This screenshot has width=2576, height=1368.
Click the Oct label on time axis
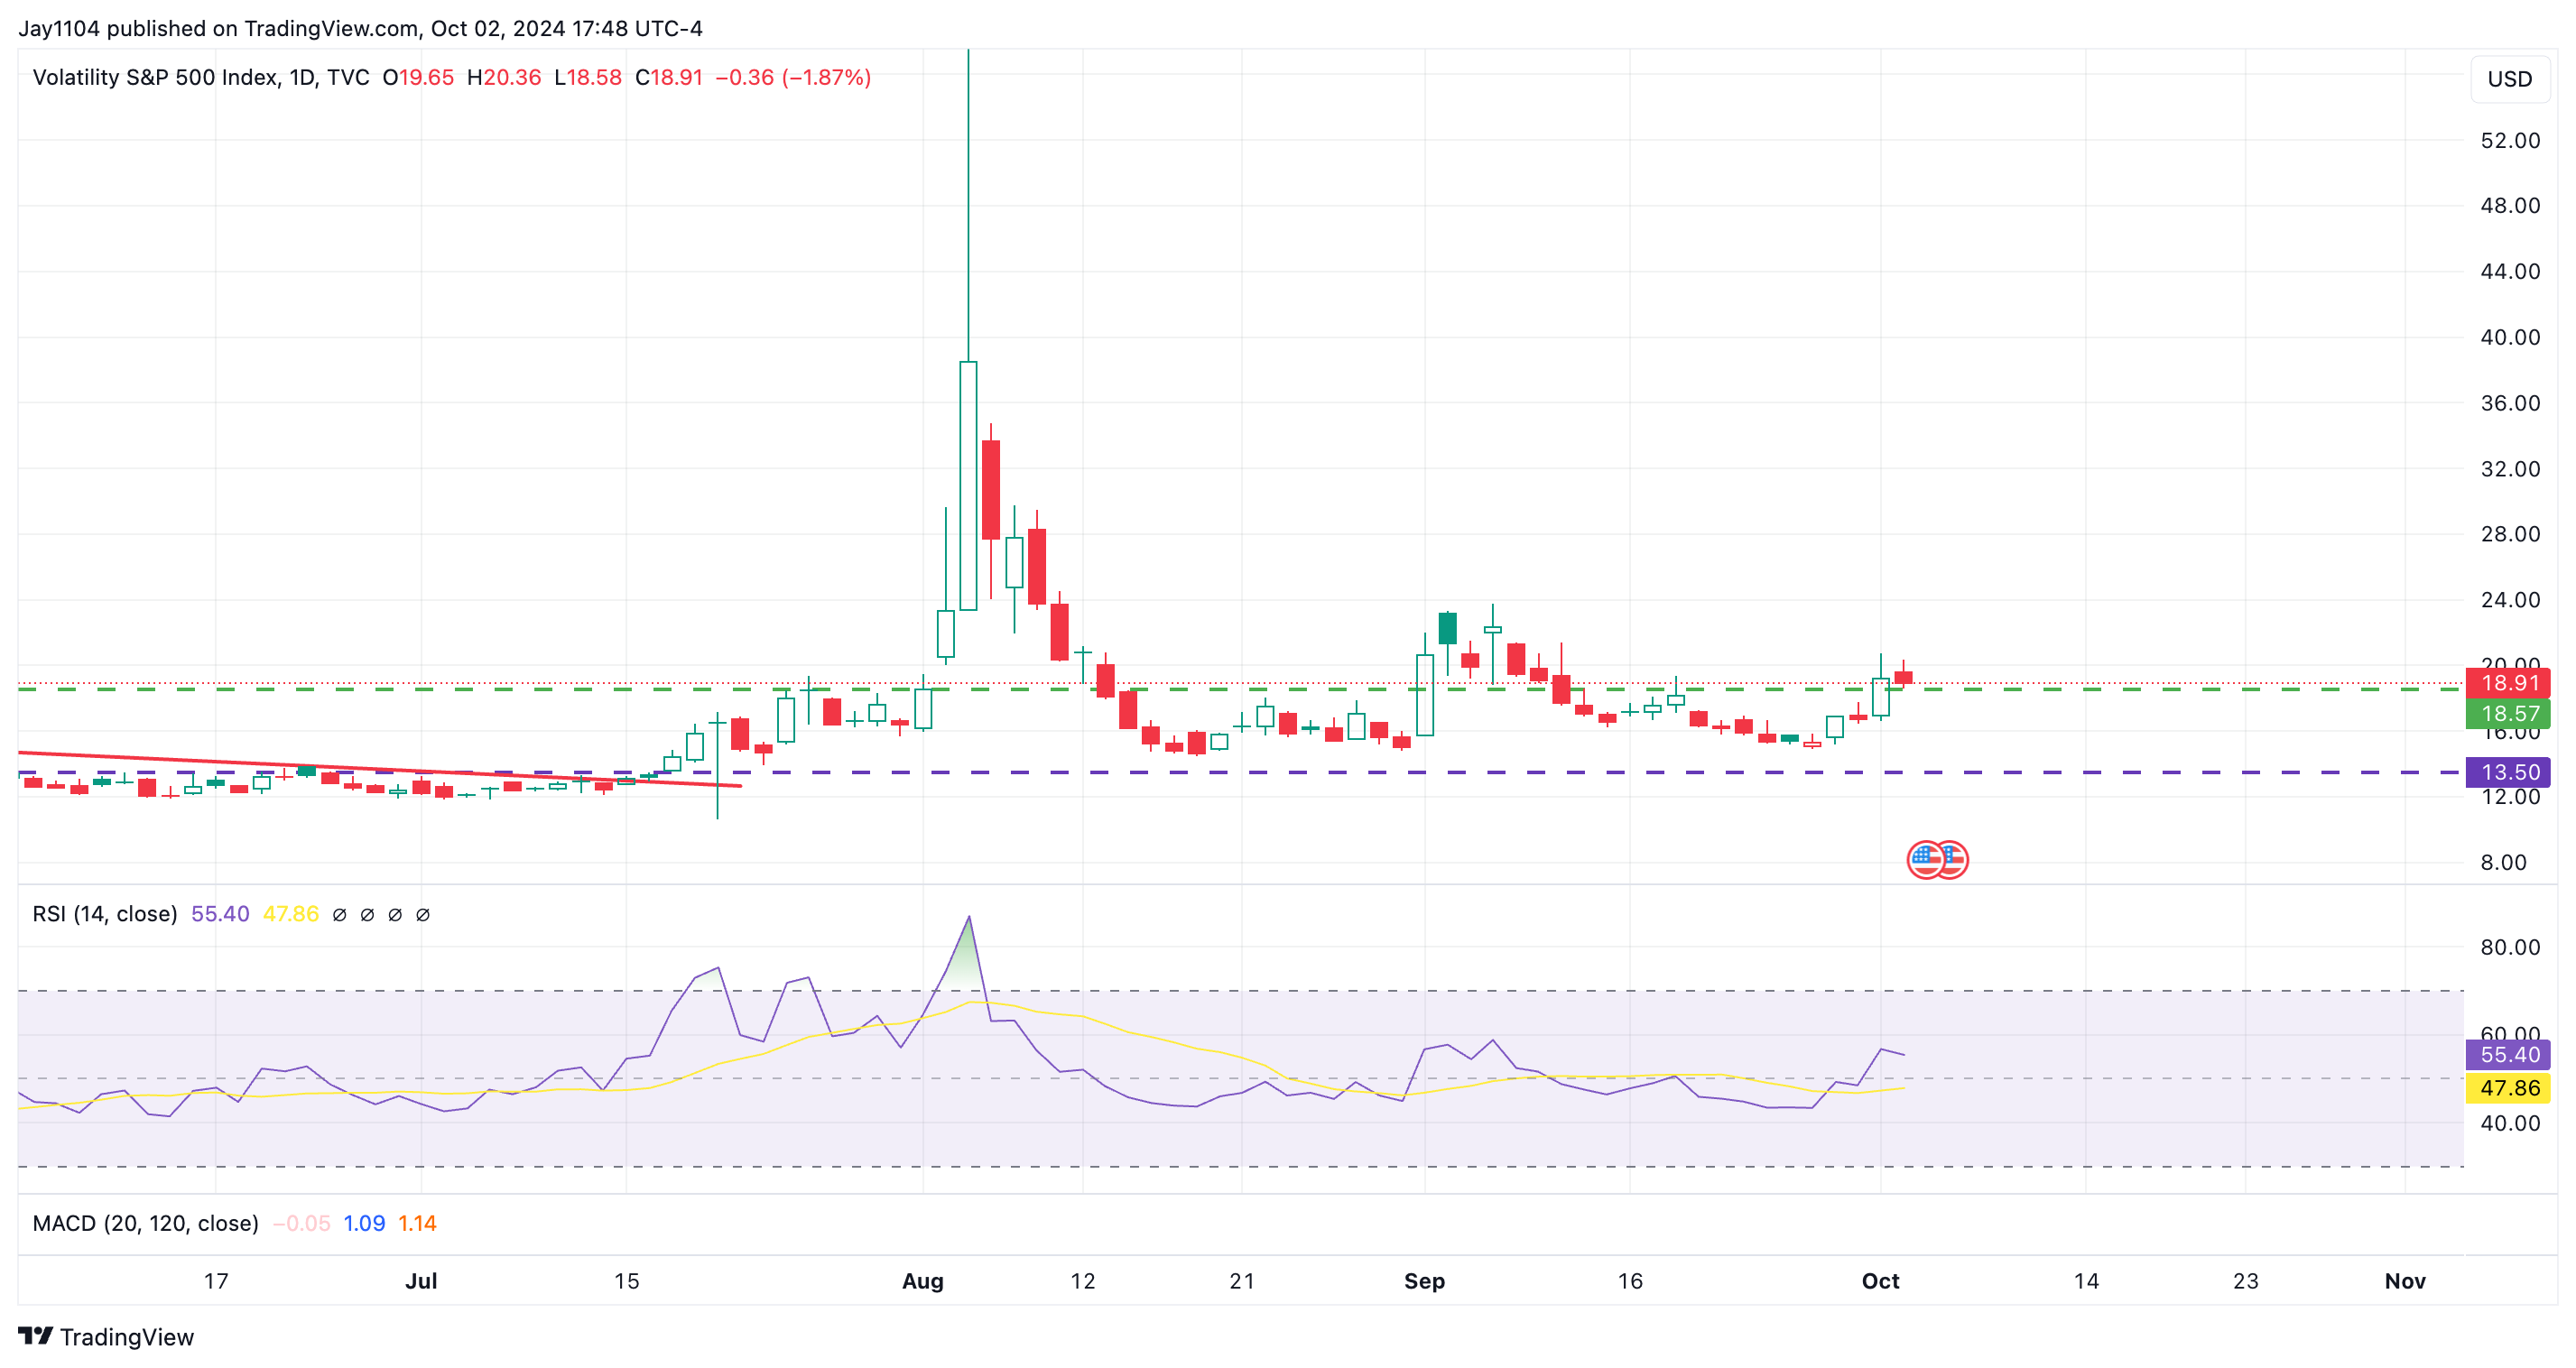click(1880, 1281)
